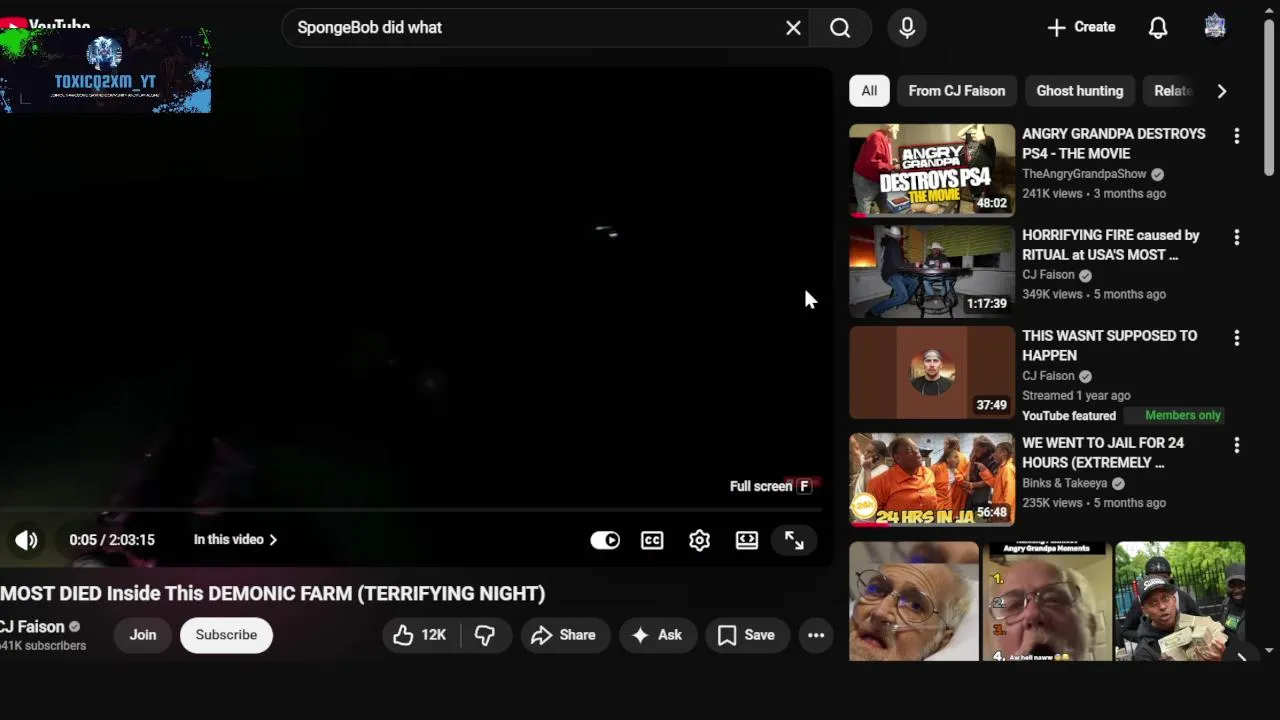
Task: Select the Ghost hunting chip
Action: (x=1080, y=91)
